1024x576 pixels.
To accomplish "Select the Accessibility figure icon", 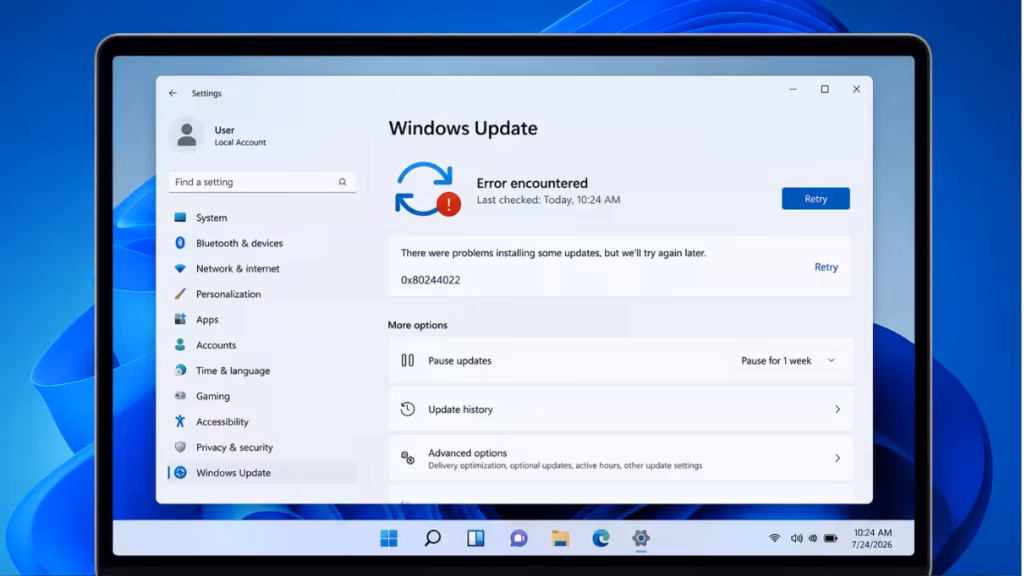I will pyautogui.click(x=180, y=421).
